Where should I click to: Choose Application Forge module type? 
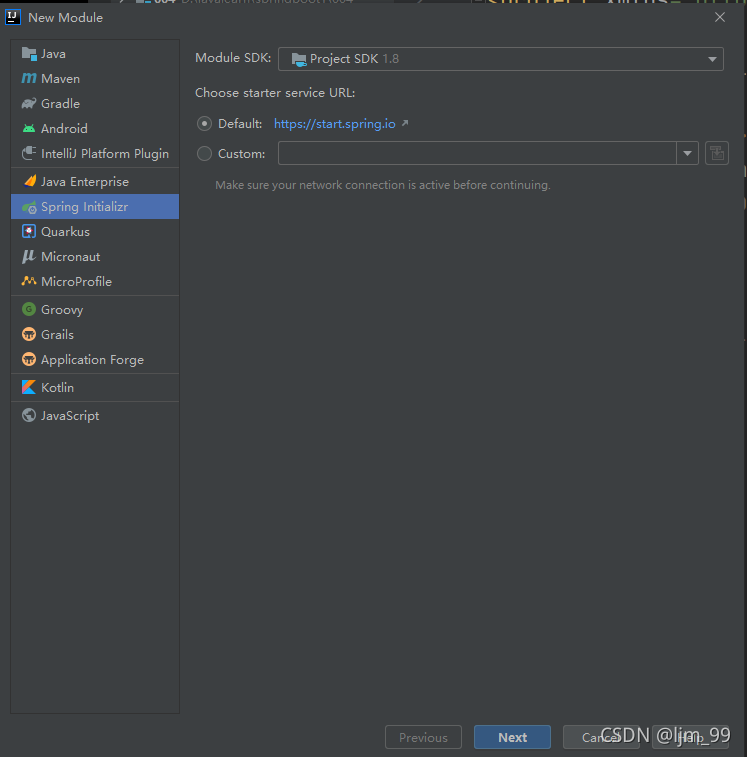tap(95, 360)
